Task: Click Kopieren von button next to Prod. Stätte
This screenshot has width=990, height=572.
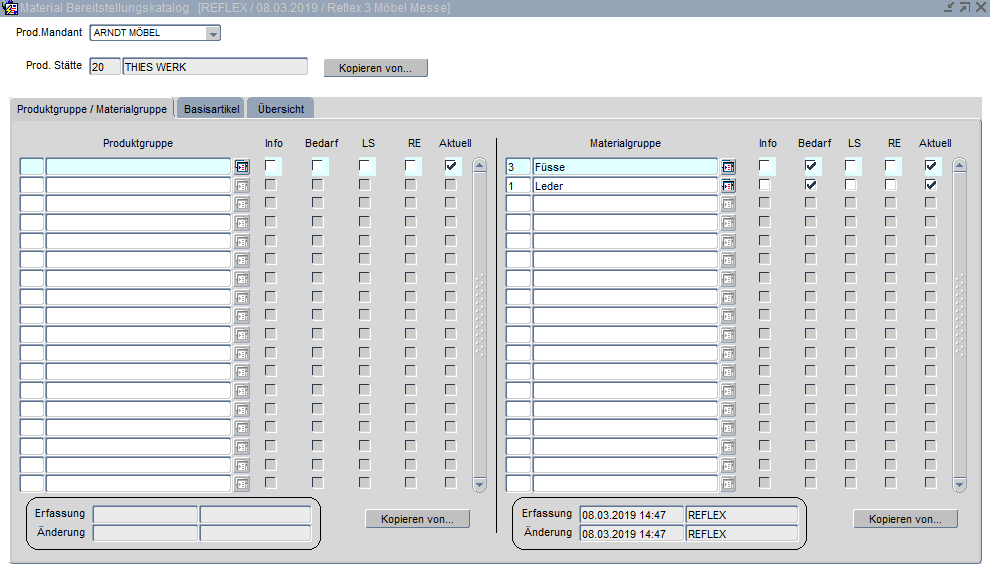Action: tap(375, 68)
